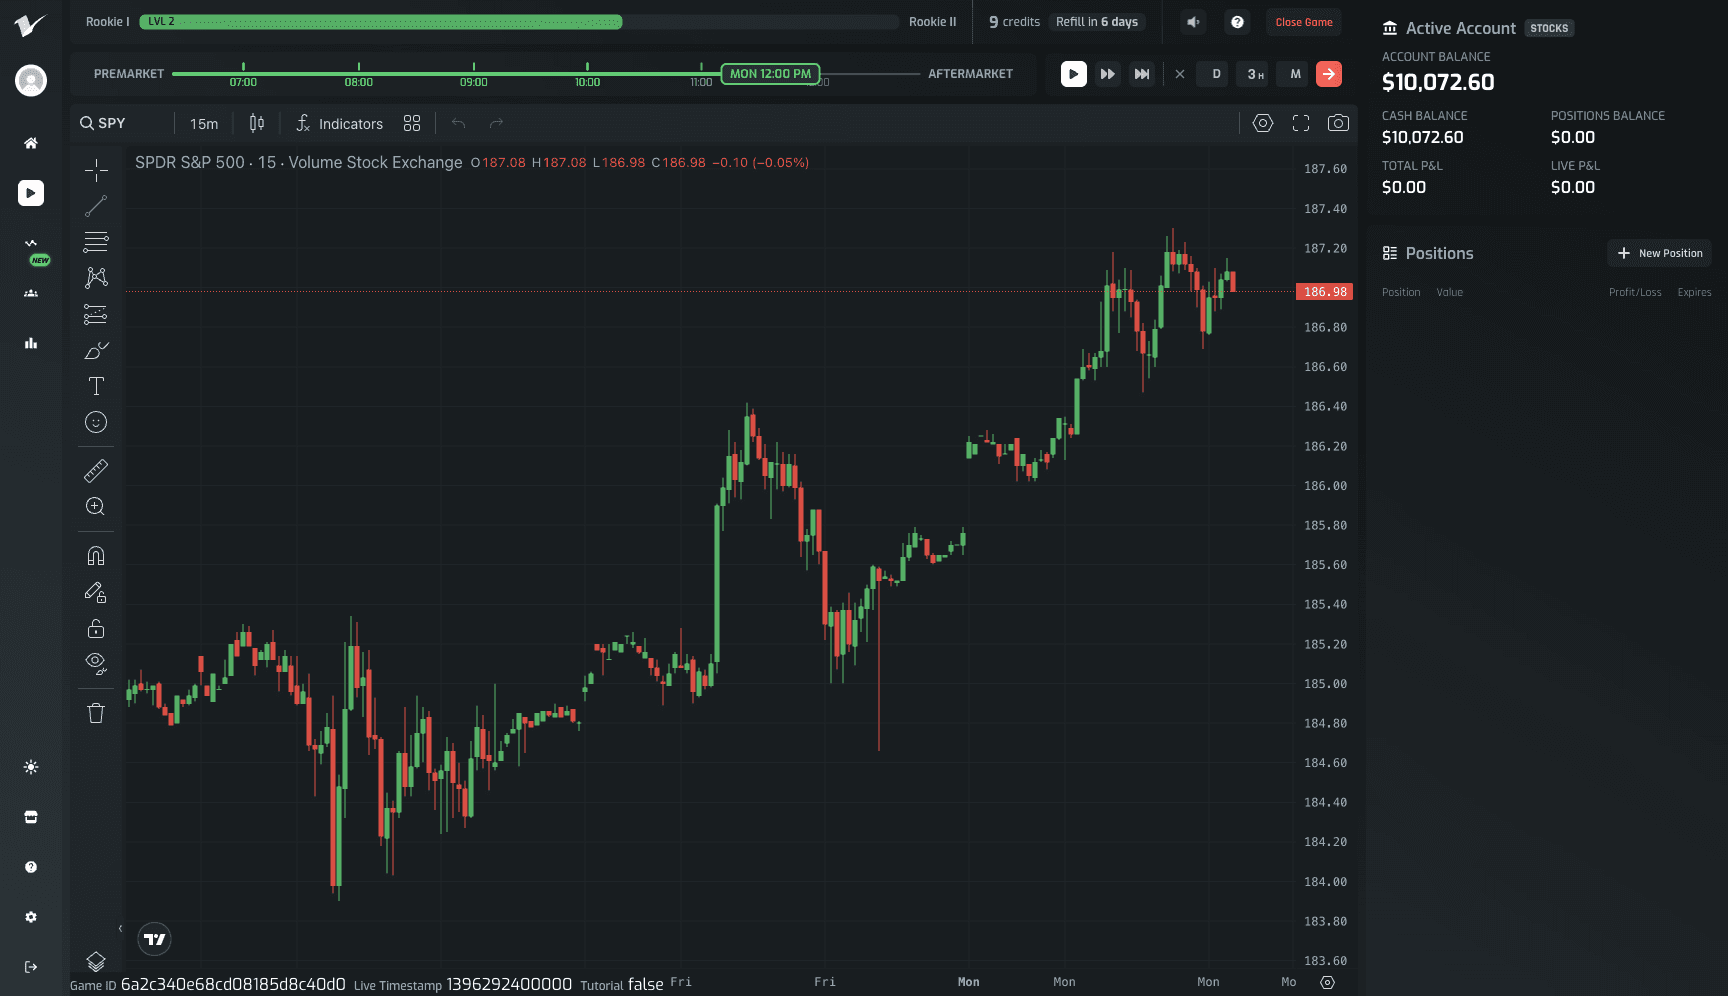Open settings gear in the sidebar
The height and width of the screenshot is (996, 1728).
pos(31,917)
